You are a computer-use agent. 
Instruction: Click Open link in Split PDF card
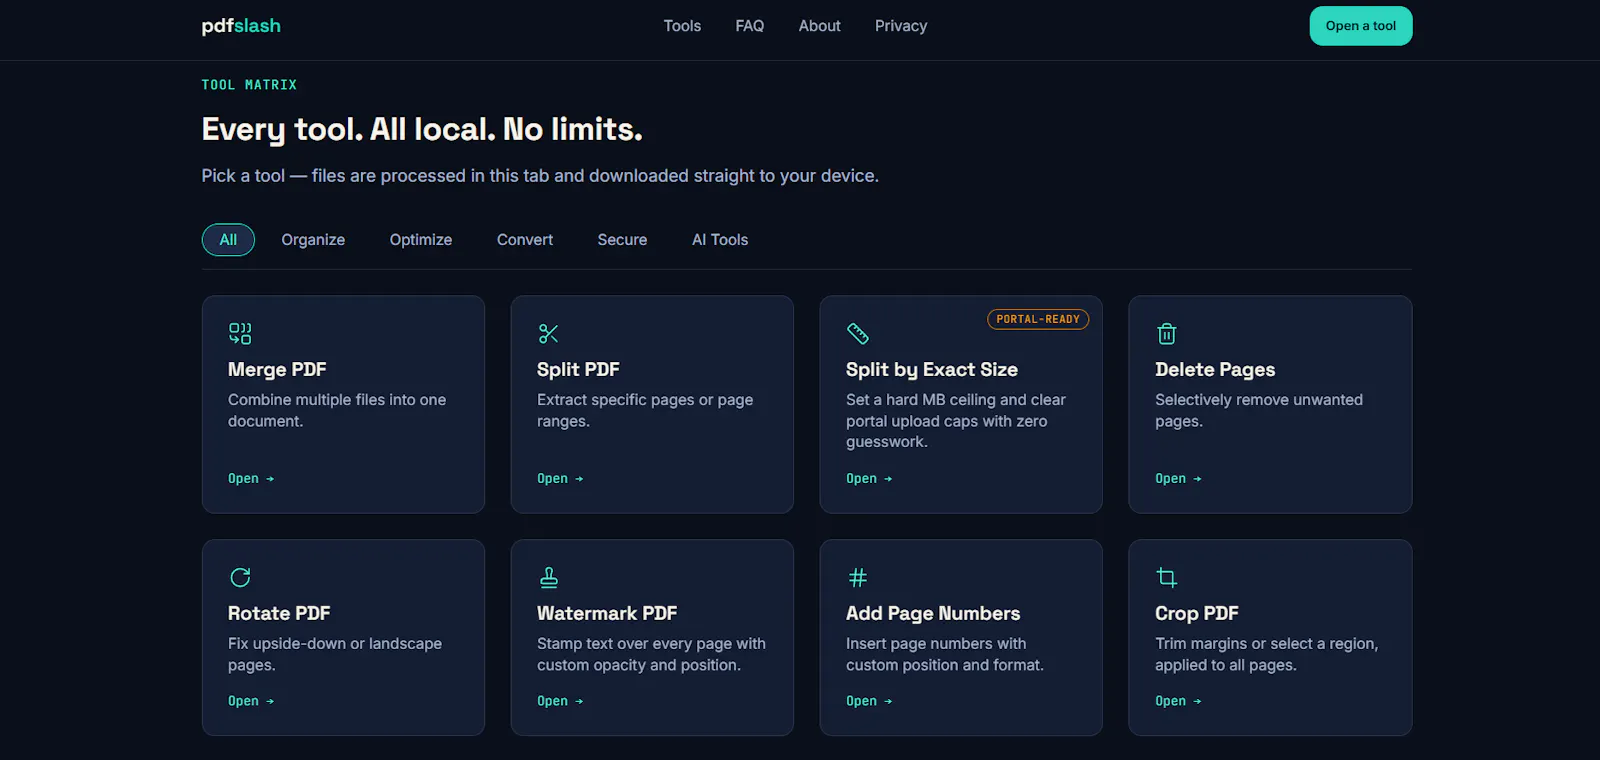tap(560, 479)
